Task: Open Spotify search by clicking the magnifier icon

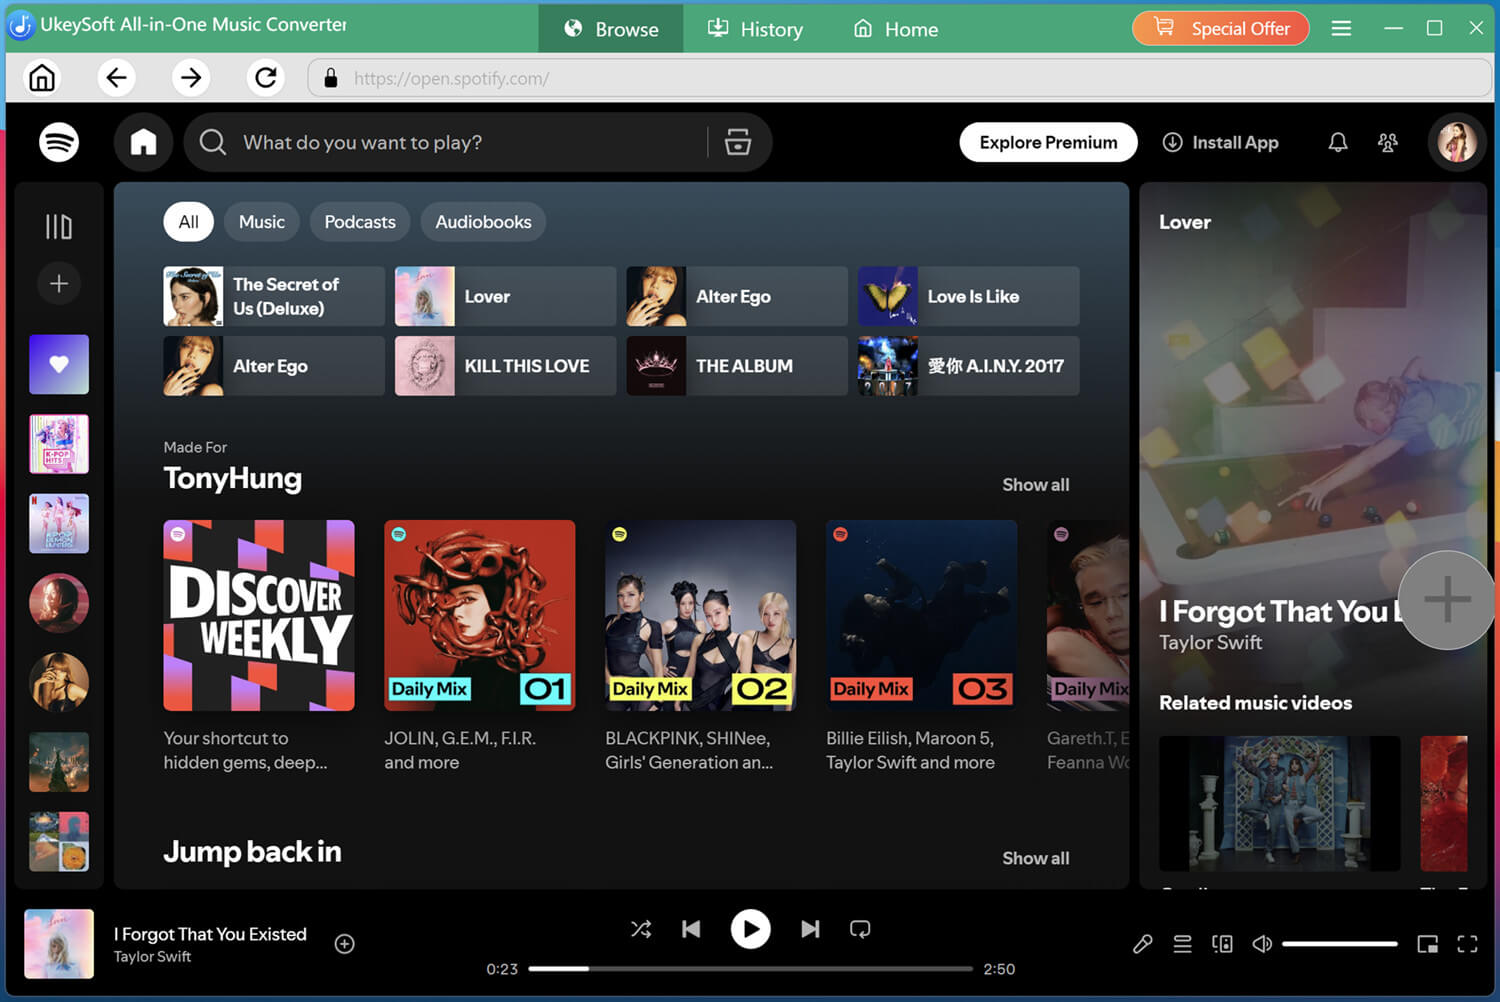Action: [x=213, y=142]
